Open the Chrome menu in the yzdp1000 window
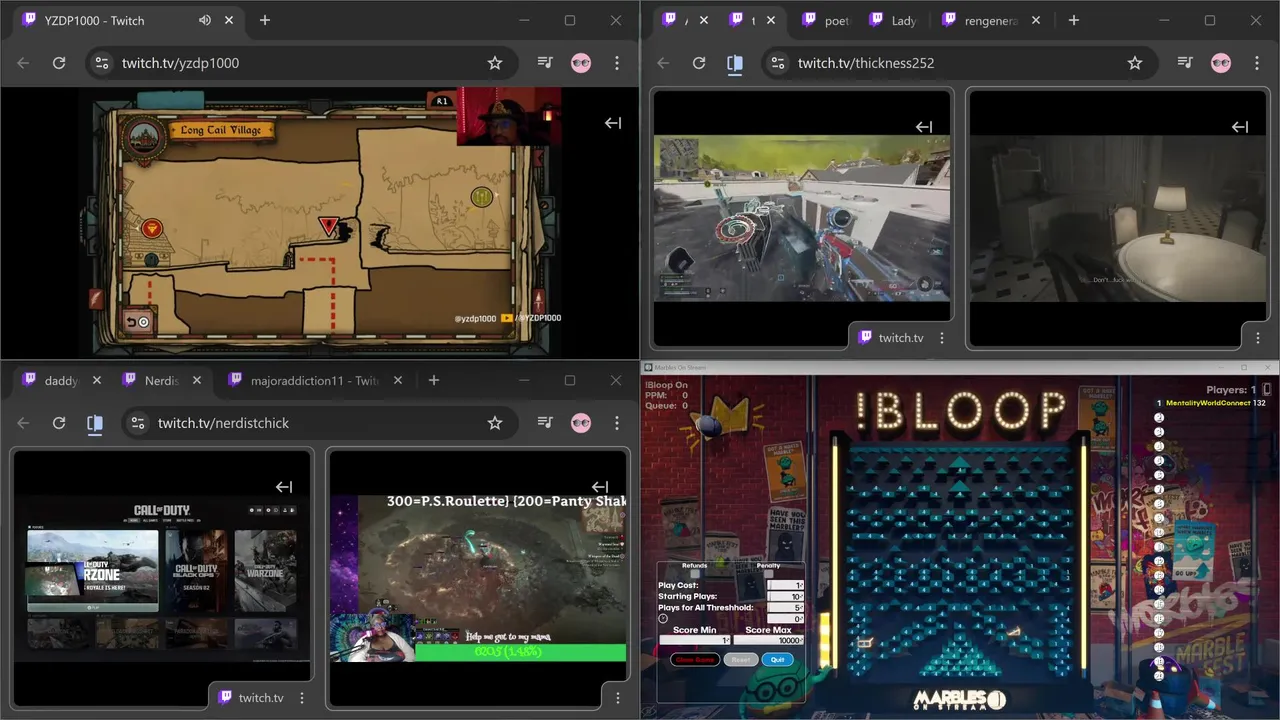 coord(617,63)
